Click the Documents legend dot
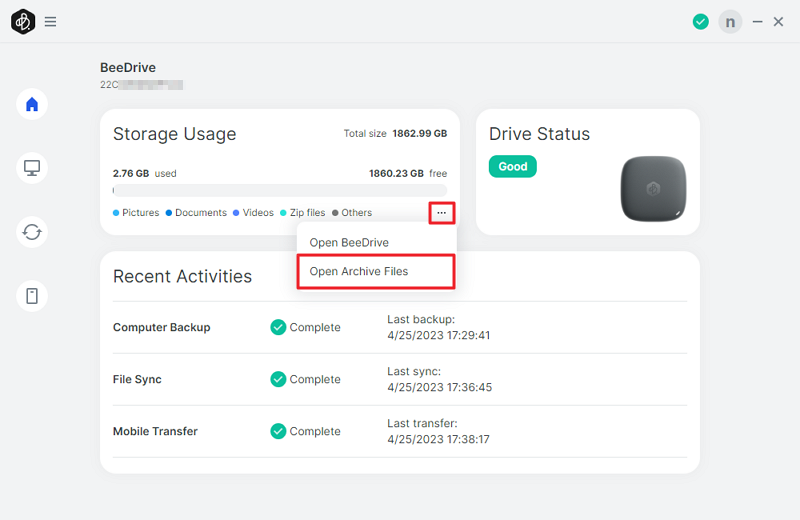Viewport: 800px width, 520px height. pos(169,213)
